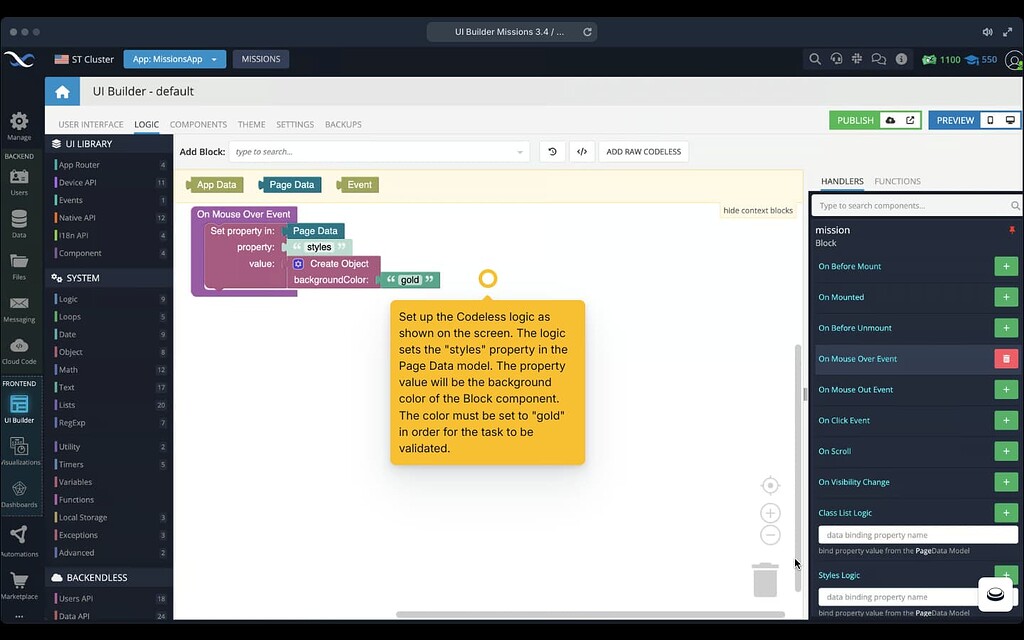Click the Backendless logo icon
The width and height of the screenshot is (1024, 640).
(x=19, y=59)
